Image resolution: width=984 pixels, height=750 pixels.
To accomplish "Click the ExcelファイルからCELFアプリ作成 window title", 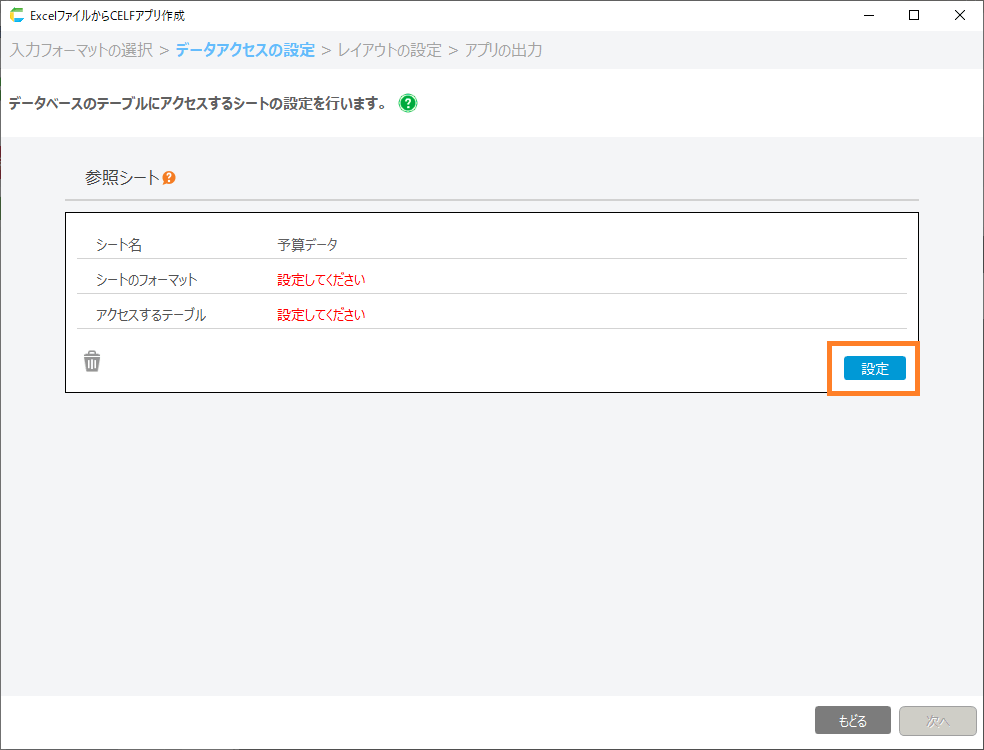I will pos(107,16).
